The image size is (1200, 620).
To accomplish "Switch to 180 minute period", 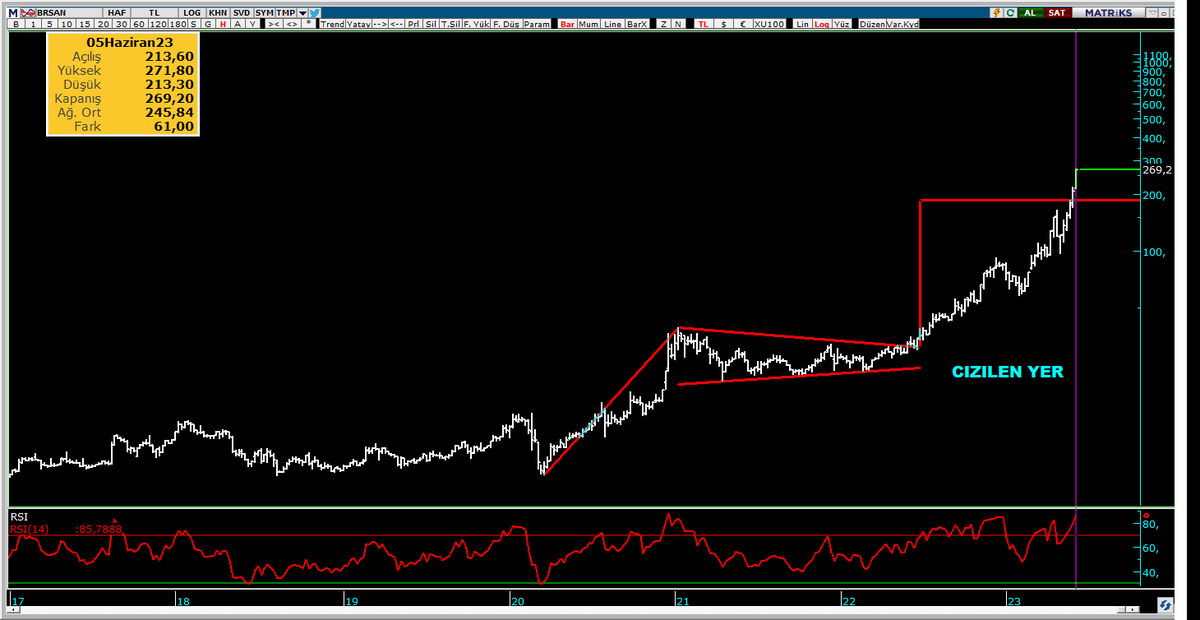I will 178,24.
